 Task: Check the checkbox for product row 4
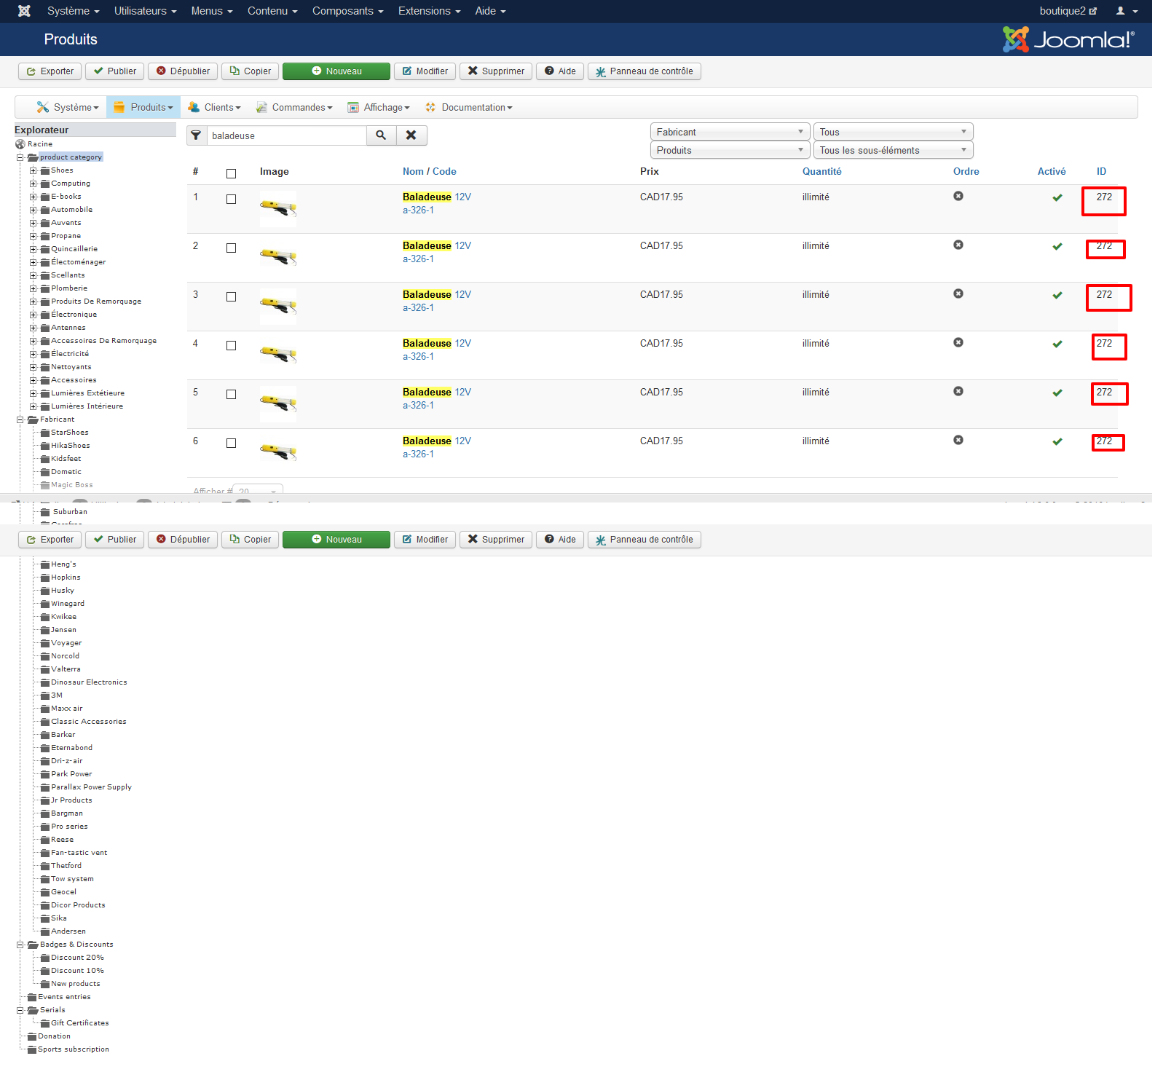tap(231, 345)
